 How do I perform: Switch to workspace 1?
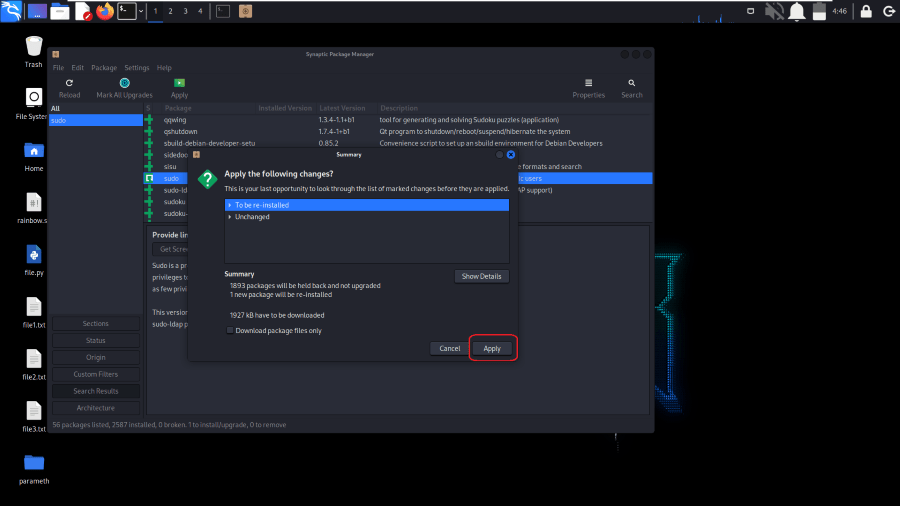156,11
